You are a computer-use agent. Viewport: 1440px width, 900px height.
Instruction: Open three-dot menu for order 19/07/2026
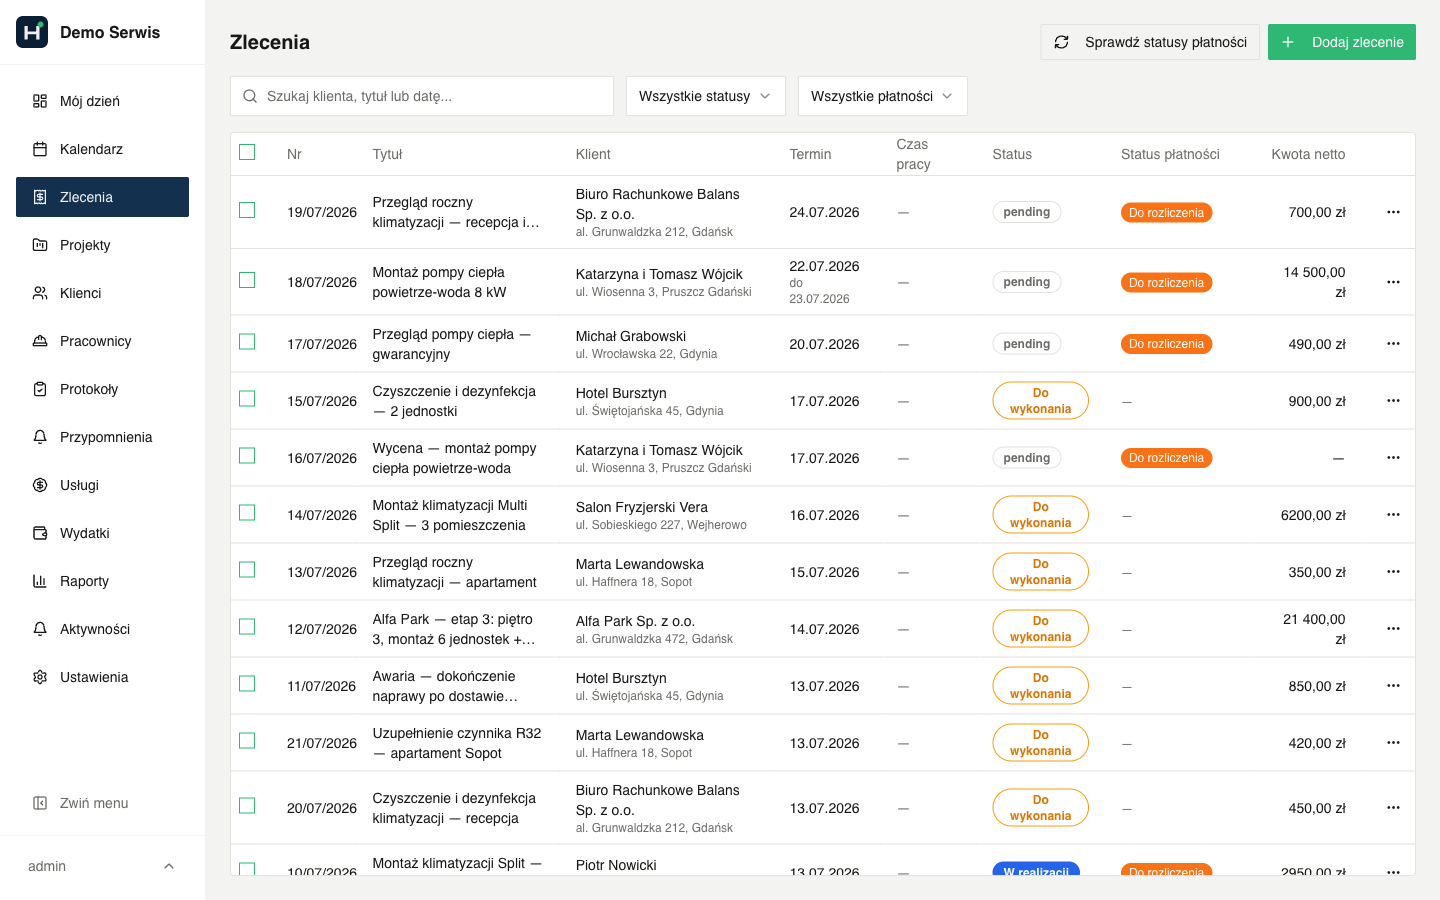pos(1393,212)
